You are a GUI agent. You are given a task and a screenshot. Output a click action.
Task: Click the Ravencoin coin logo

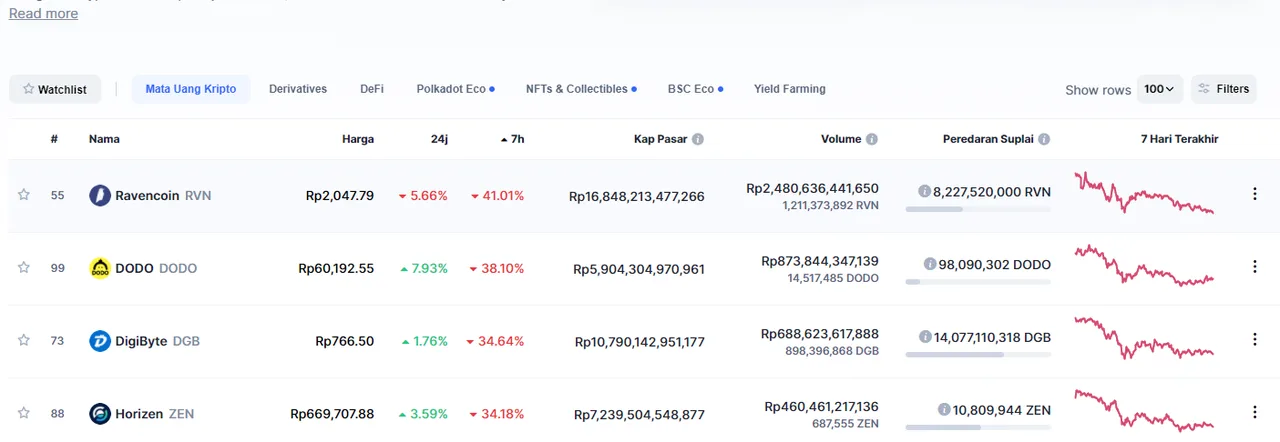[x=100, y=195]
